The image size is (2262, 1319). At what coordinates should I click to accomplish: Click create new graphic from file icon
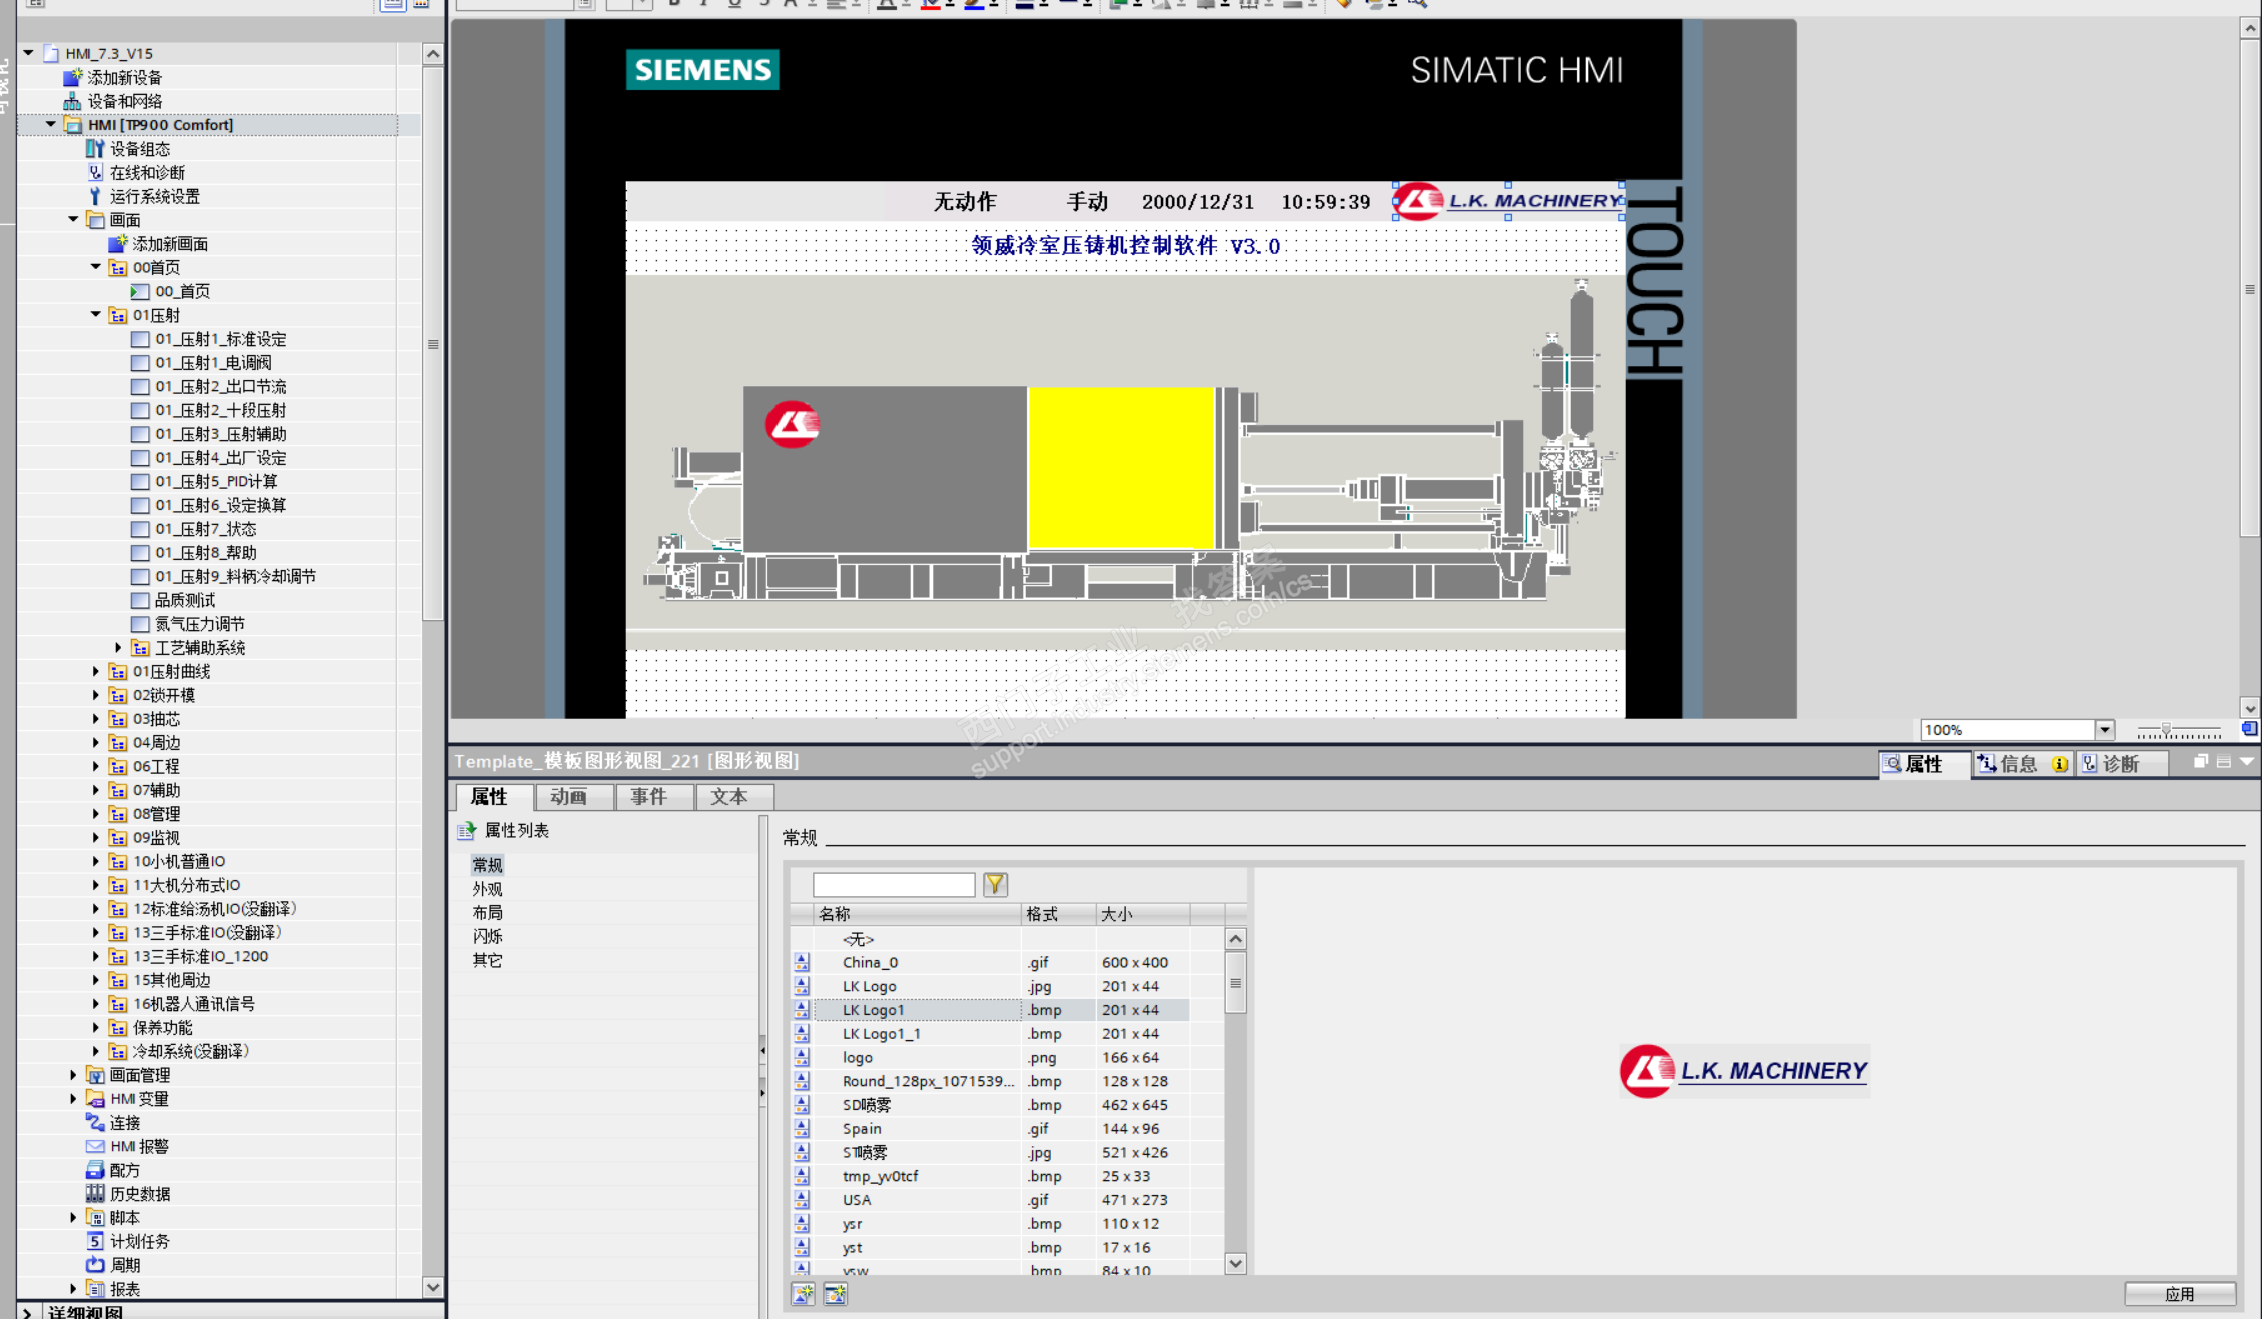(x=803, y=1294)
